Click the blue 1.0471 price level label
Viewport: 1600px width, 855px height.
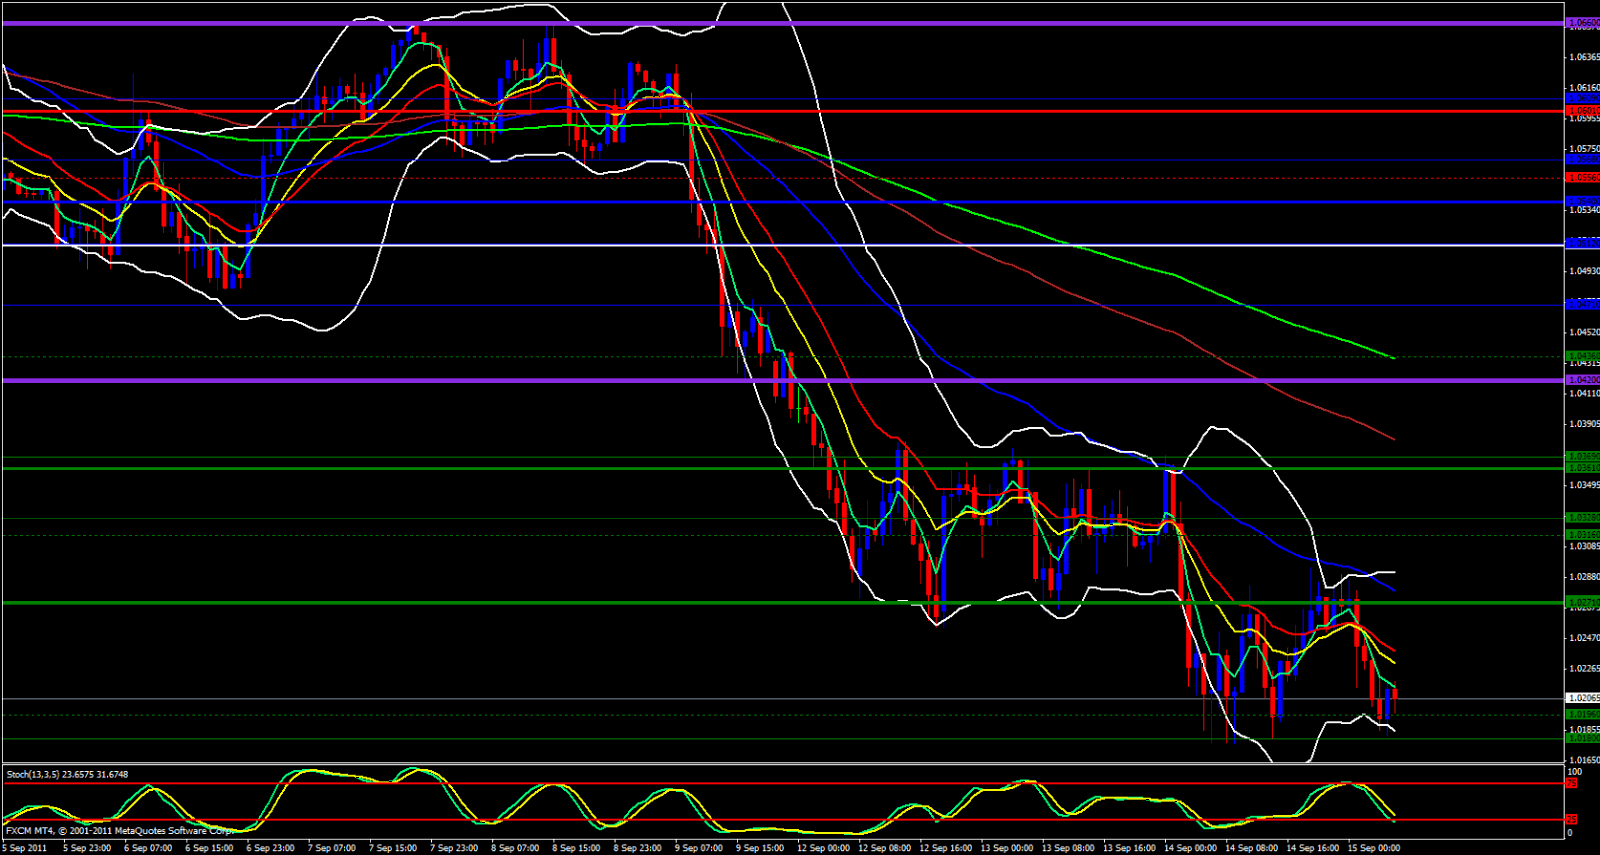pyautogui.click(x=1582, y=304)
